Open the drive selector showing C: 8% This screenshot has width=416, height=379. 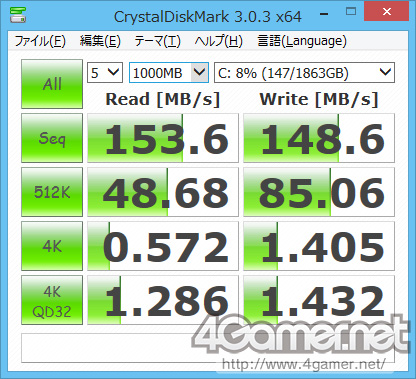(304, 72)
